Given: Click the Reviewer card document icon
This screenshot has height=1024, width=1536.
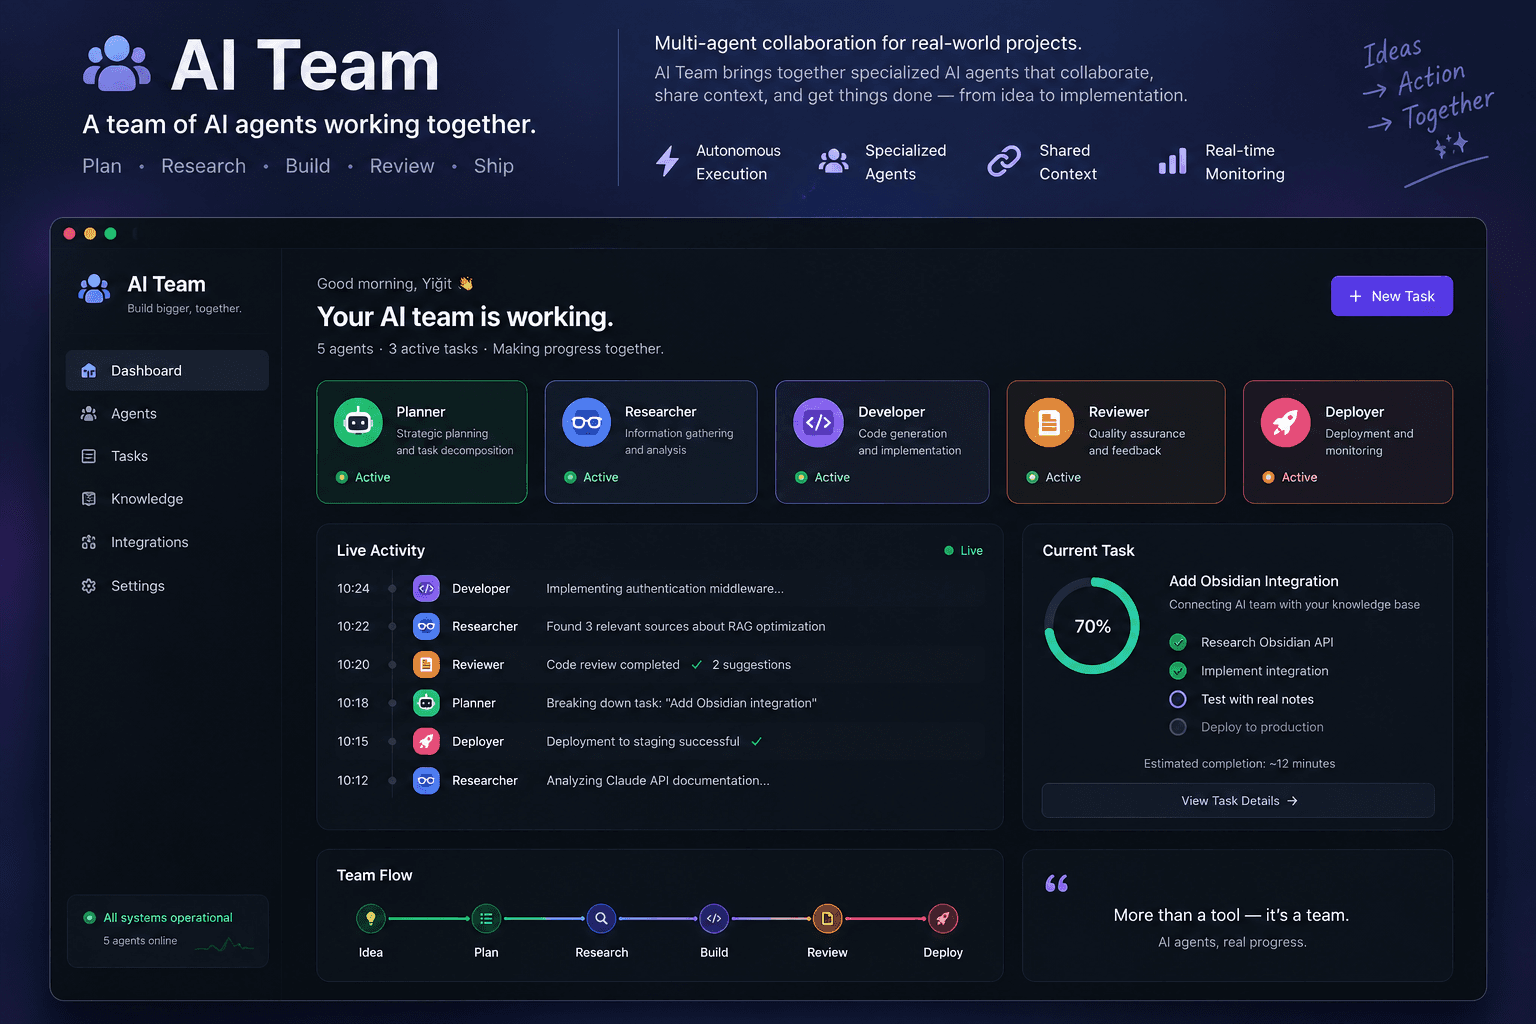Looking at the screenshot, I should 1049,422.
